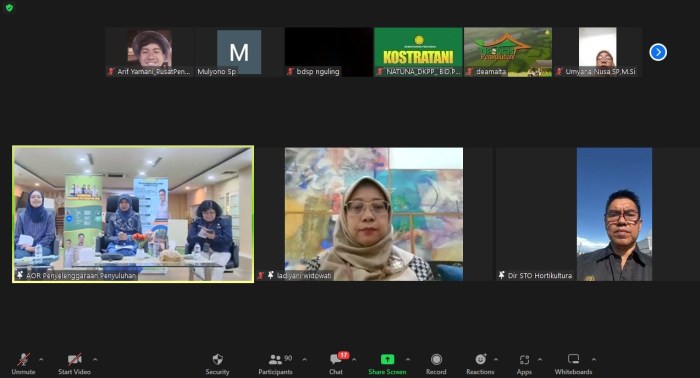Select Mulyono Sp participant tile

(x=239, y=52)
